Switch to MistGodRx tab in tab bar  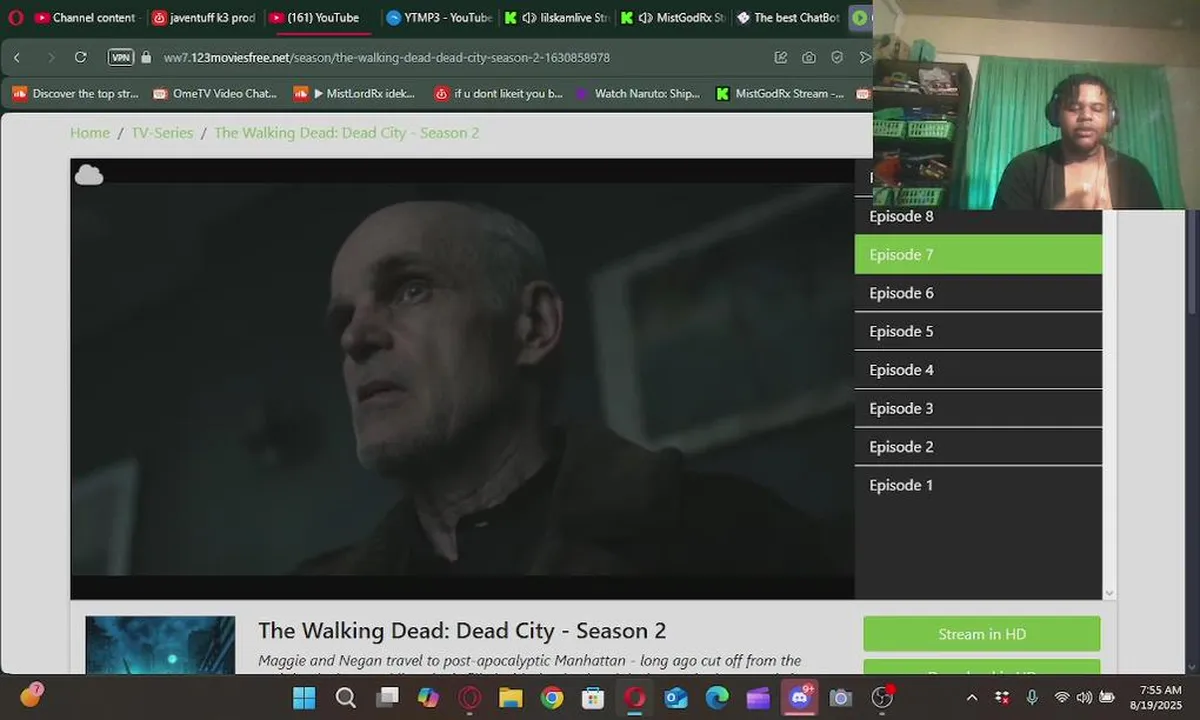672,18
